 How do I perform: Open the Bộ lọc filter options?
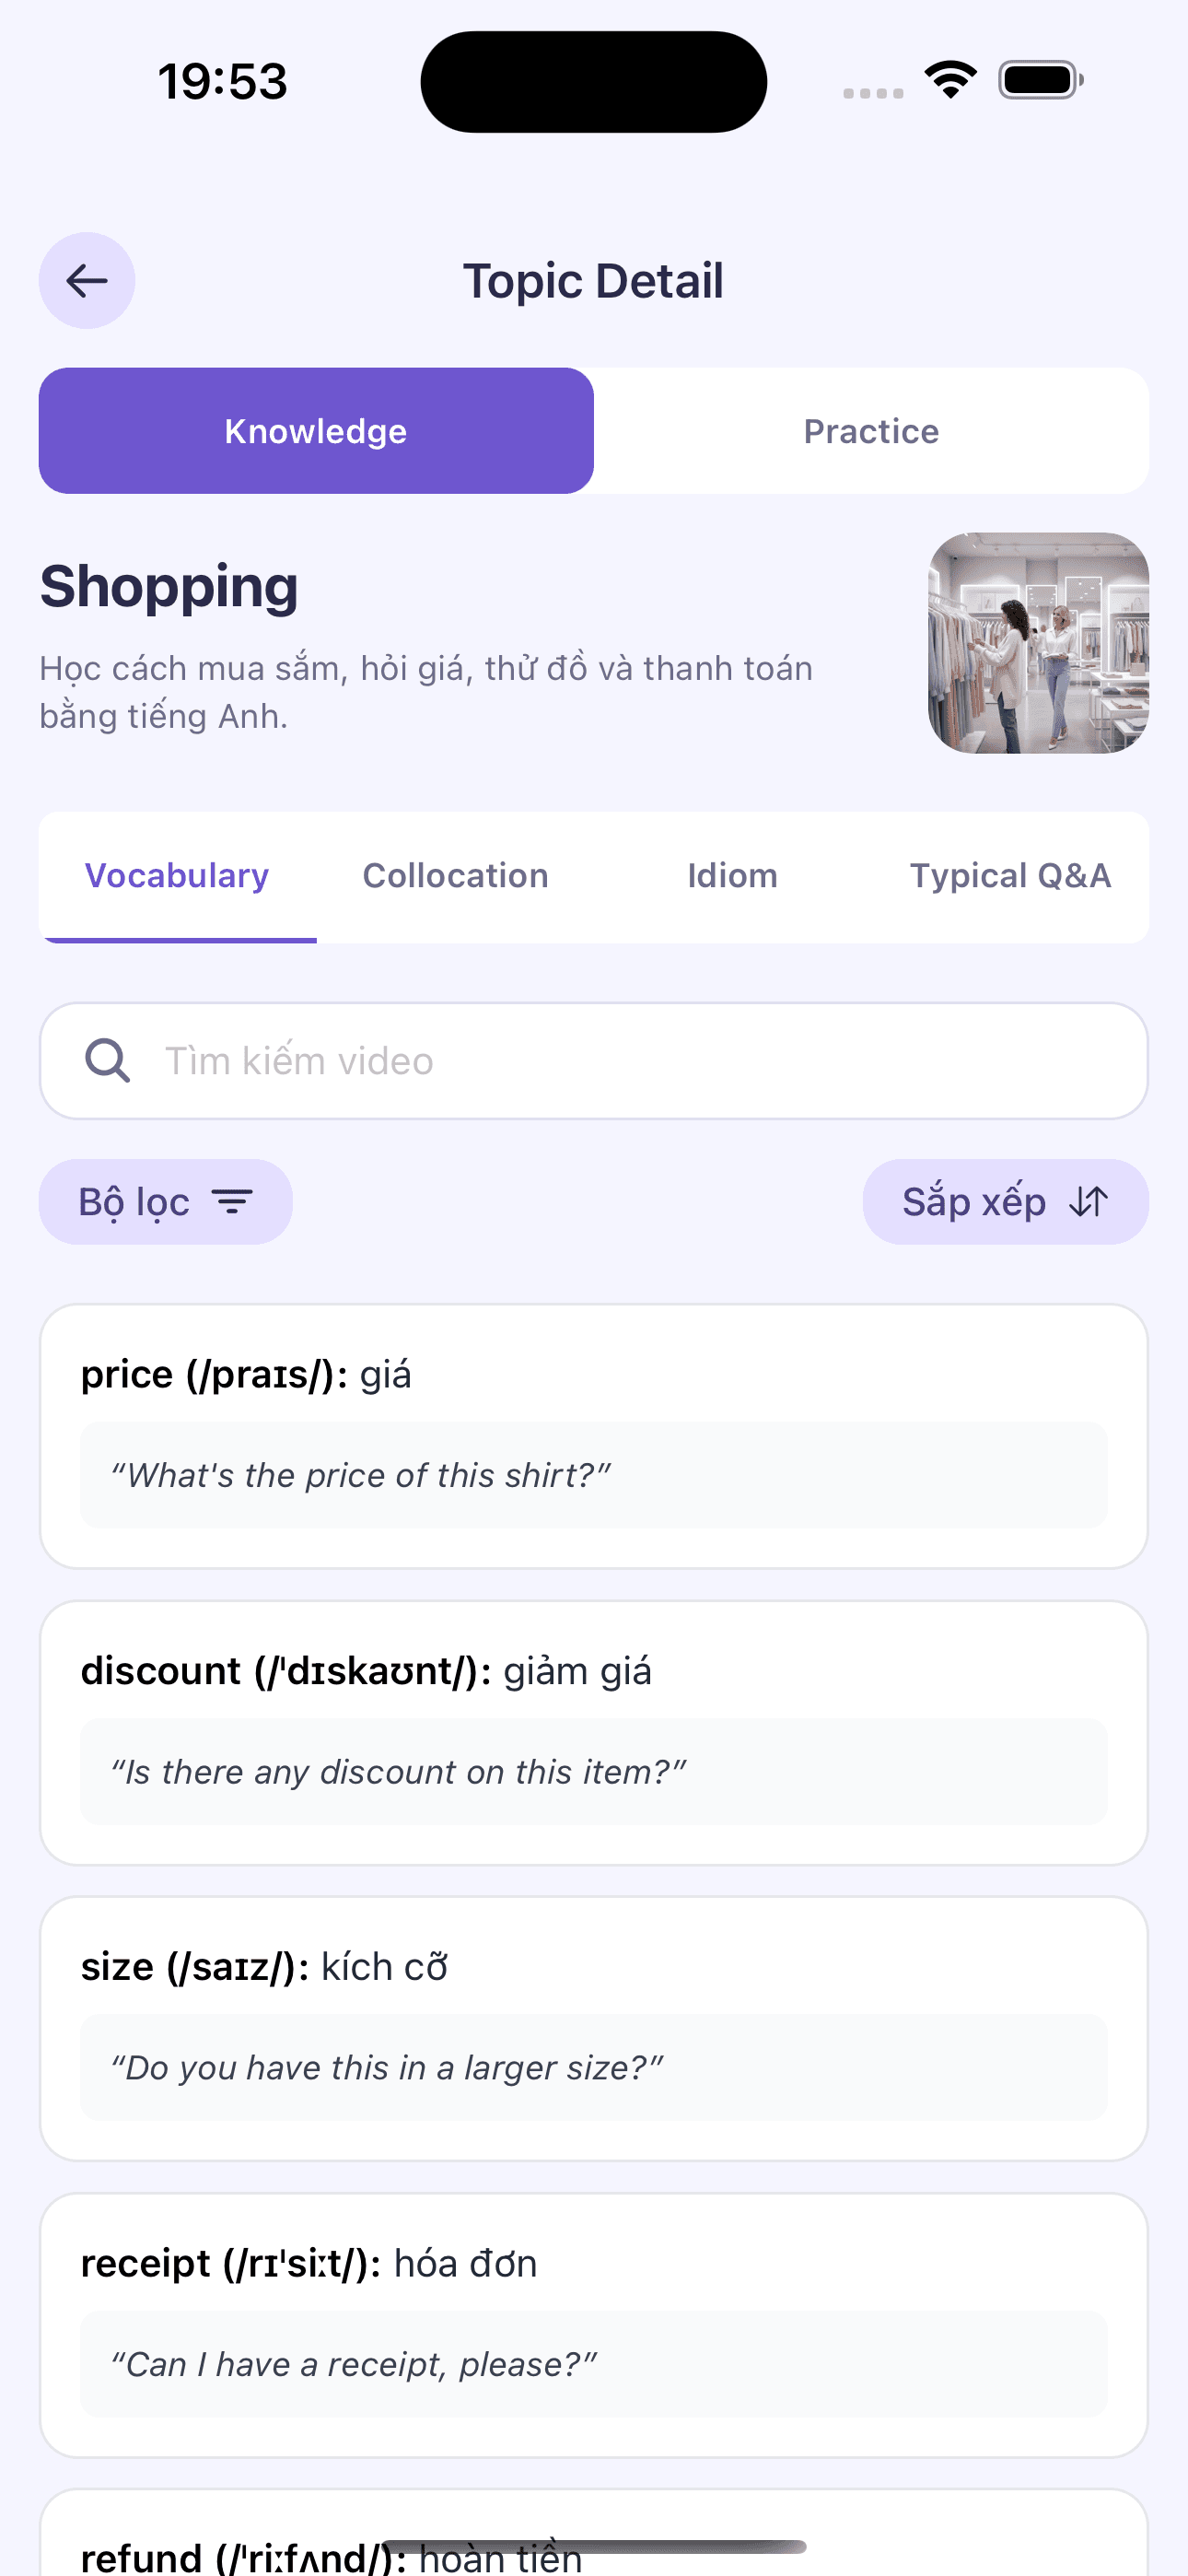coord(165,1201)
